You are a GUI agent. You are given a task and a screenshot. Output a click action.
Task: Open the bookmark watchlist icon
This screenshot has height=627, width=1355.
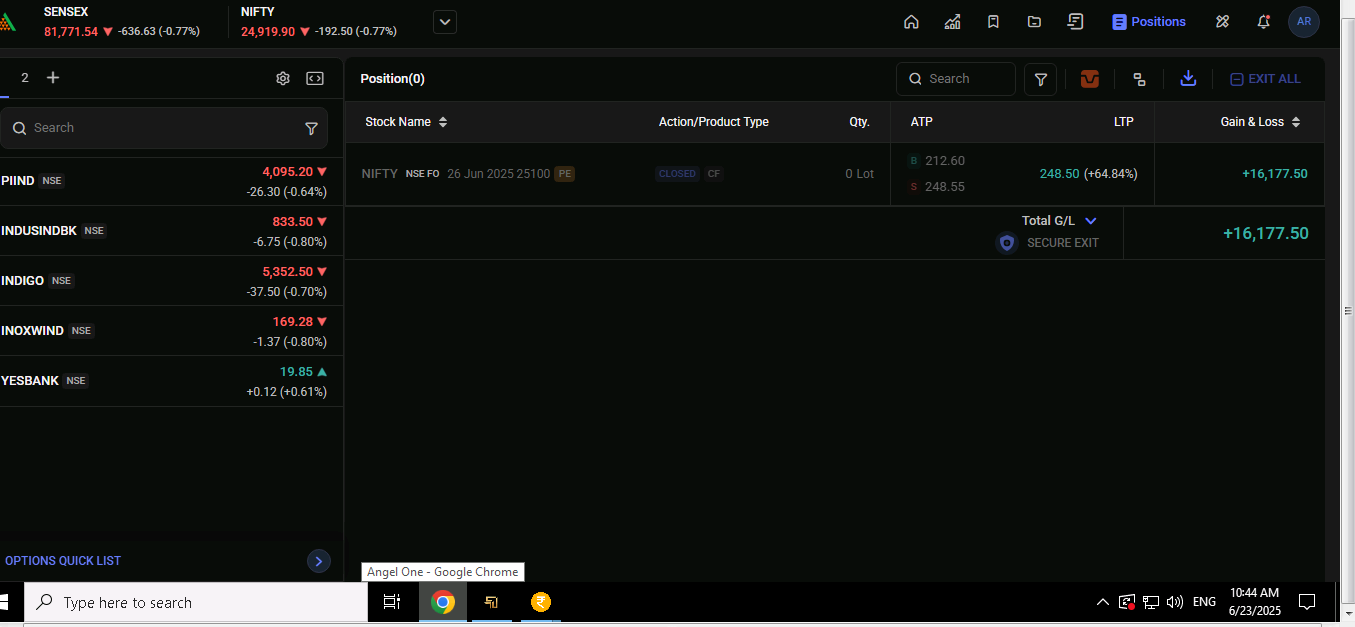[993, 22]
